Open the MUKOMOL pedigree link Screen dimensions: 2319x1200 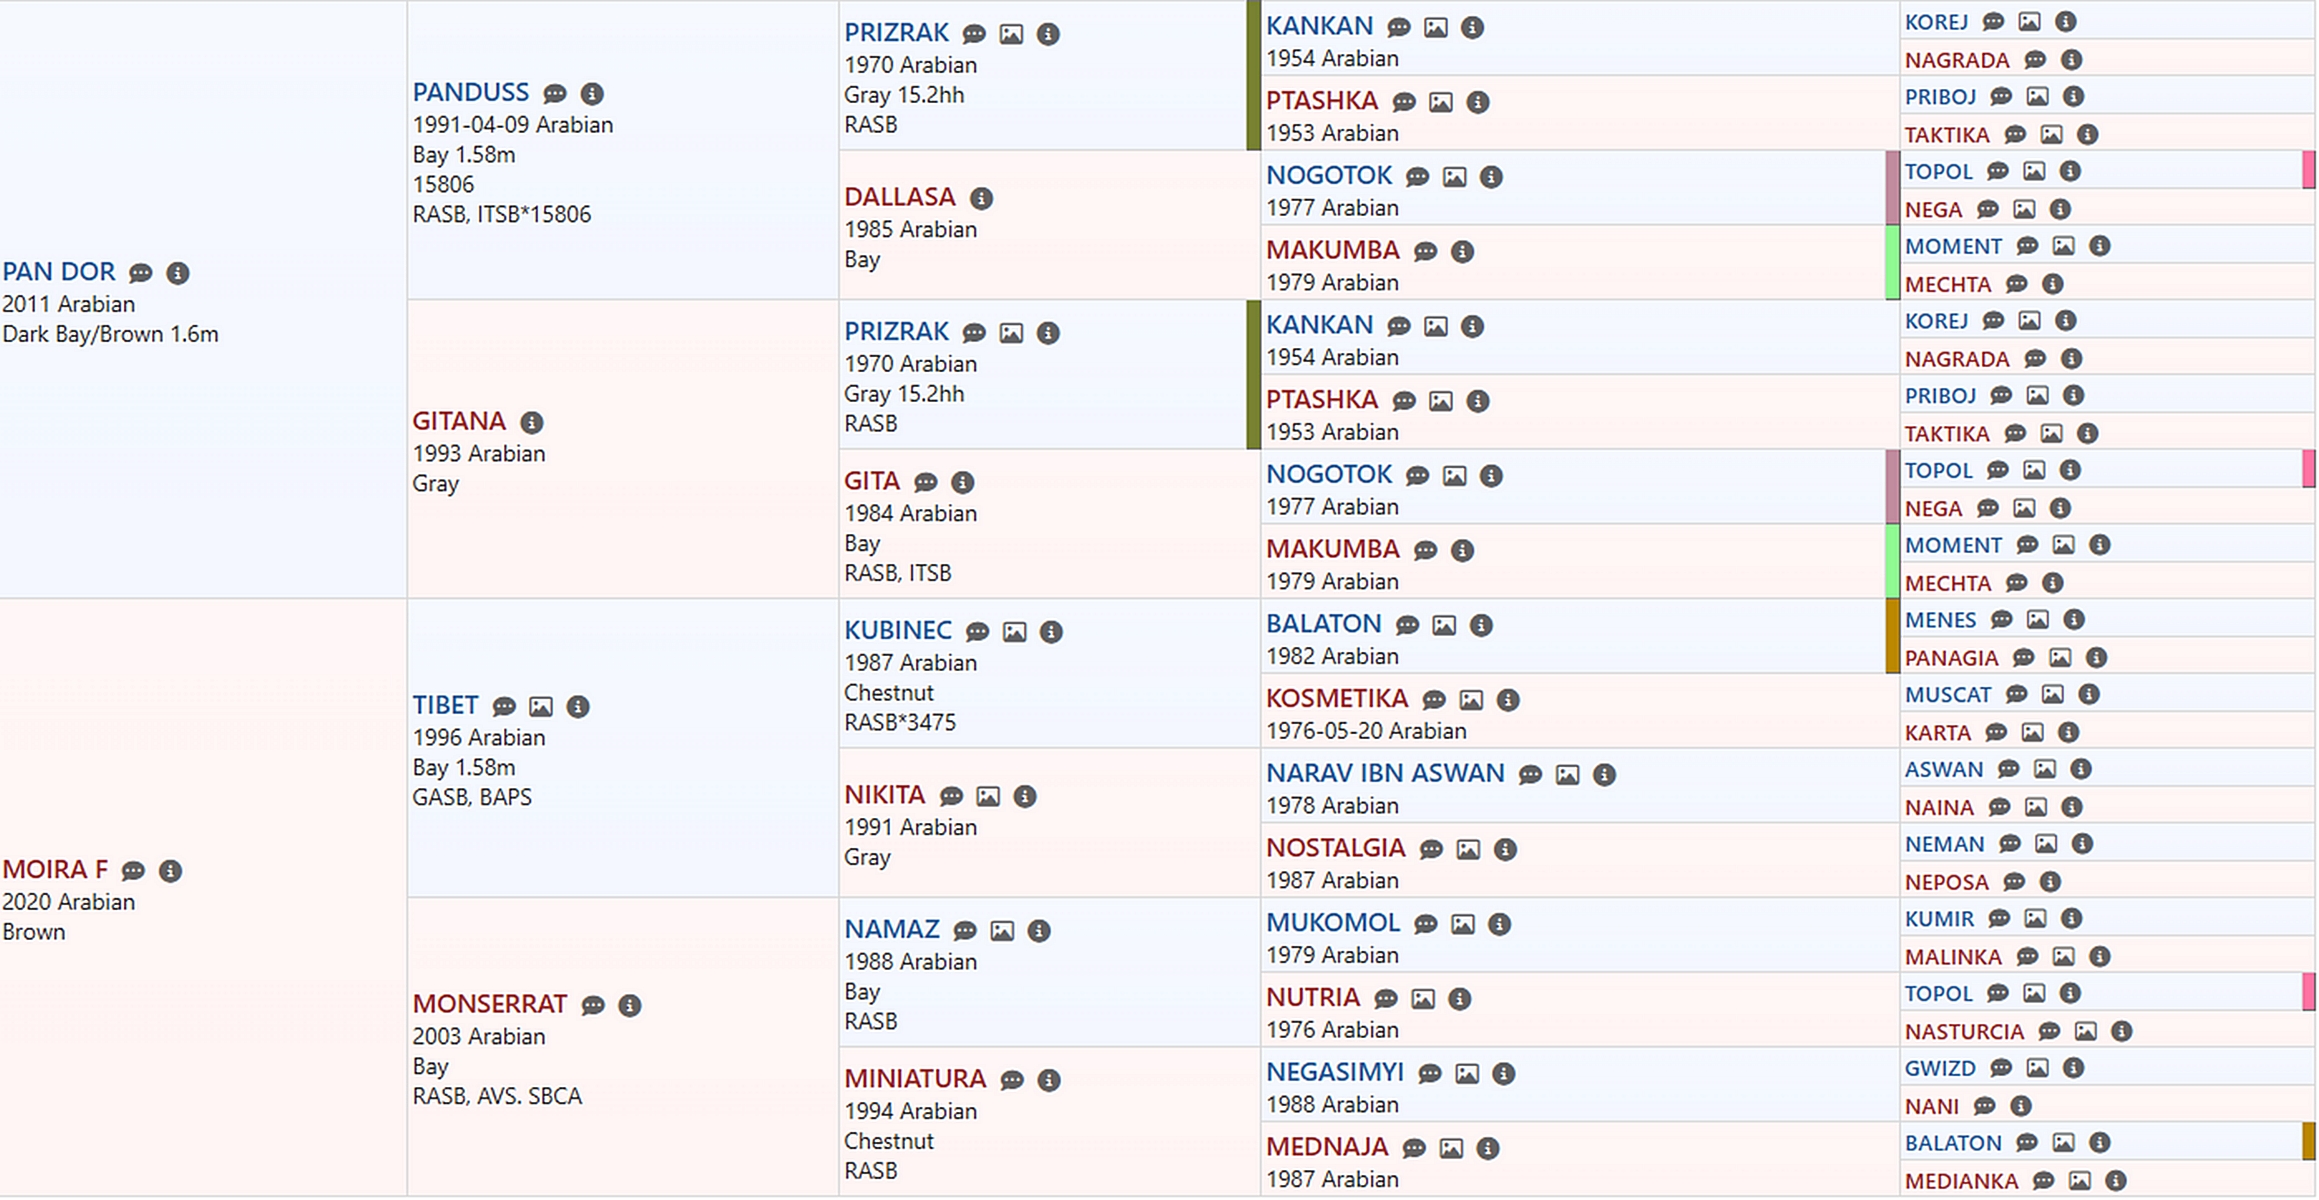[1332, 922]
